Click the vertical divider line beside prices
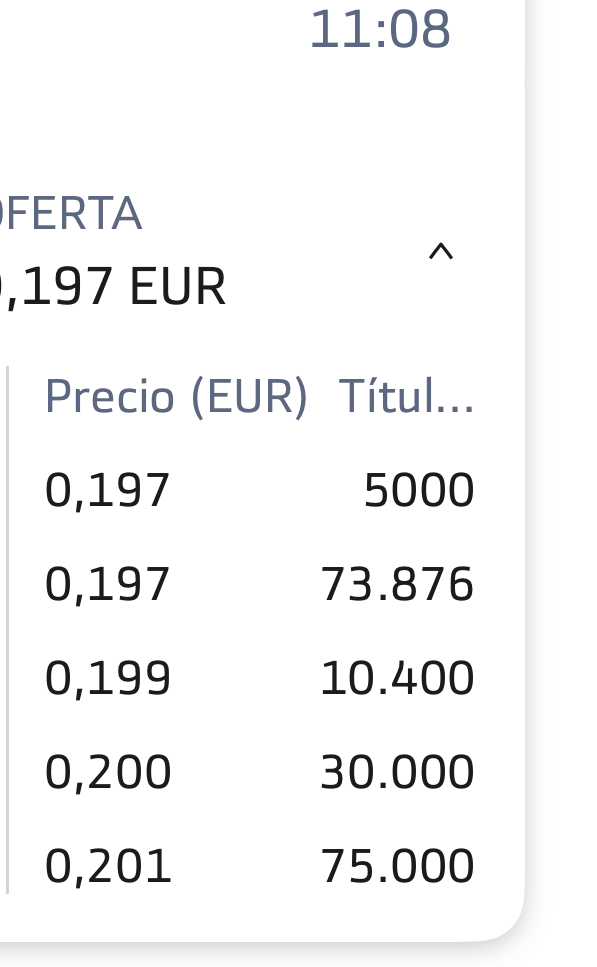This screenshot has height=967, width=597. click(7, 630)
